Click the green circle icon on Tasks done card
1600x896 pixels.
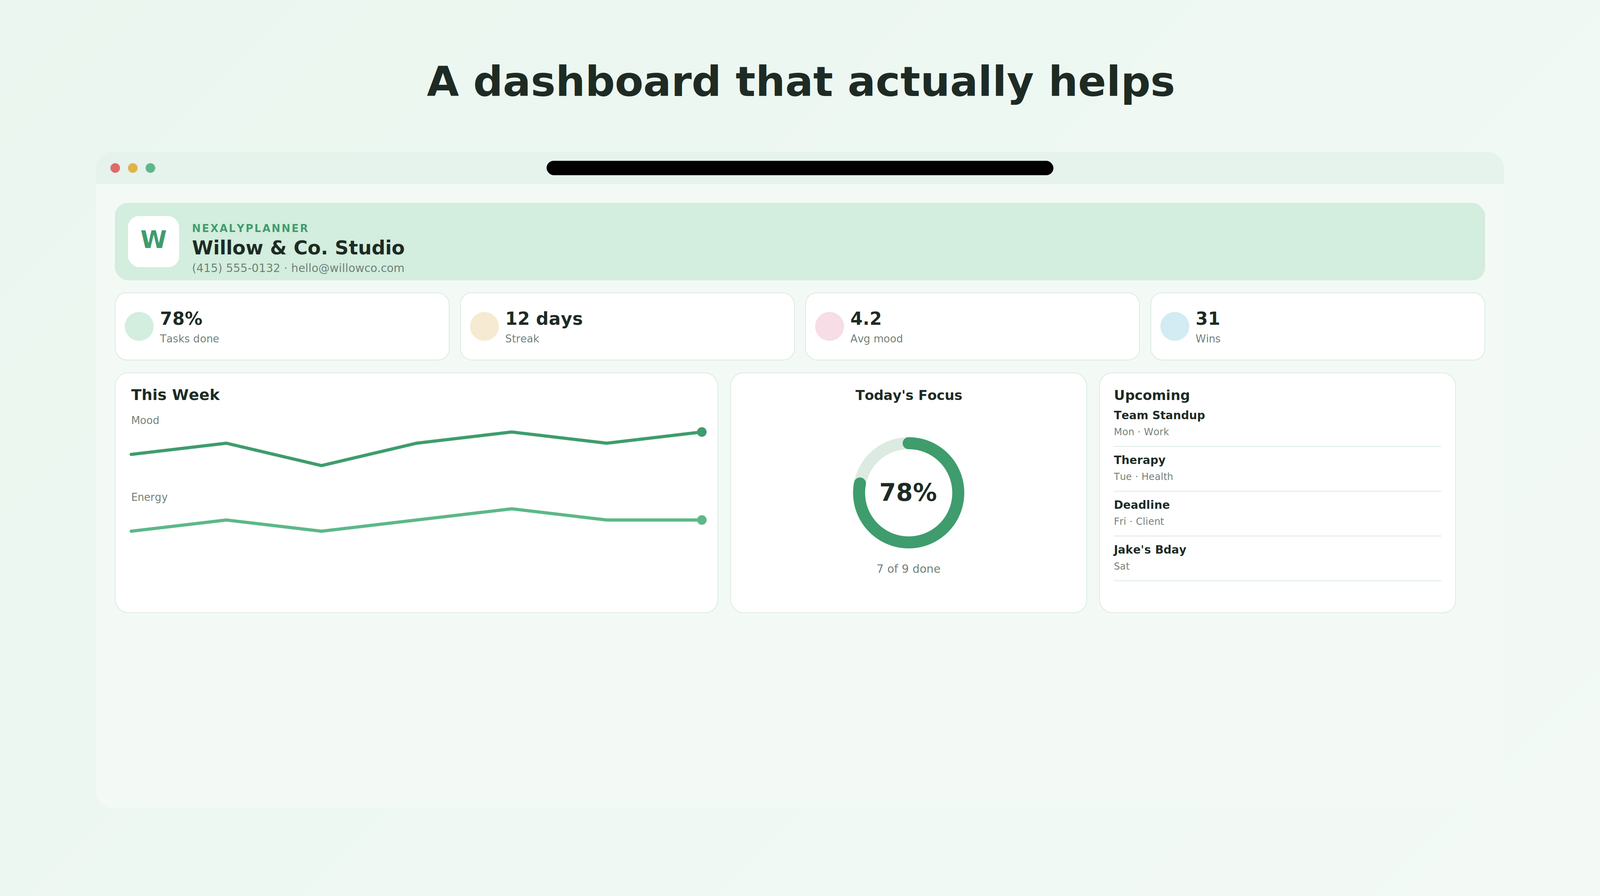point(139,326)
